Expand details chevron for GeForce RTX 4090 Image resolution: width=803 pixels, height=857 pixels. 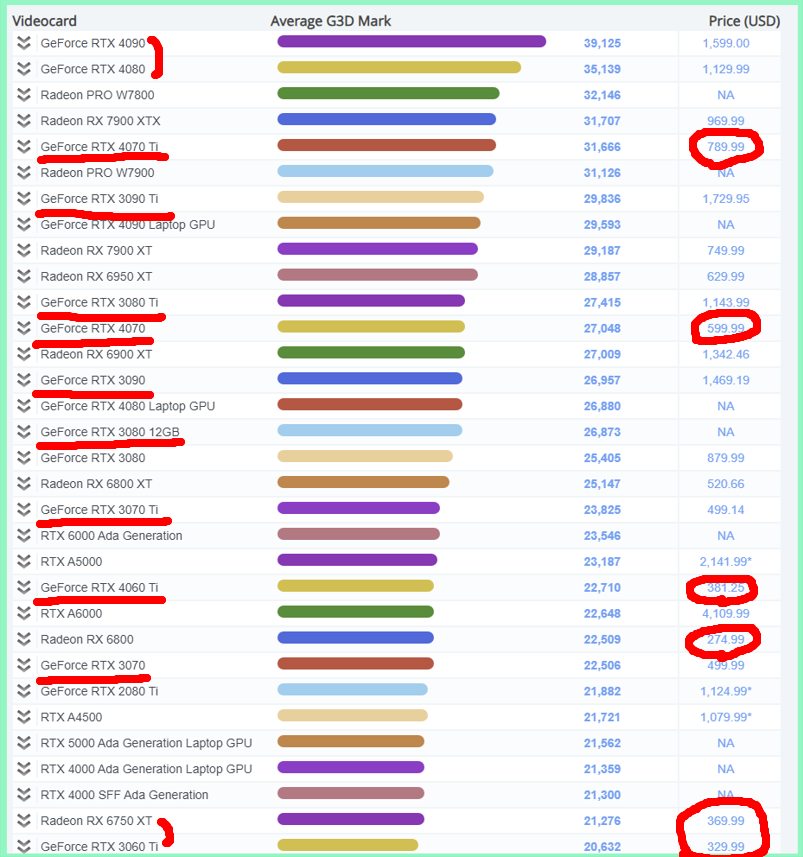[24, 43]
